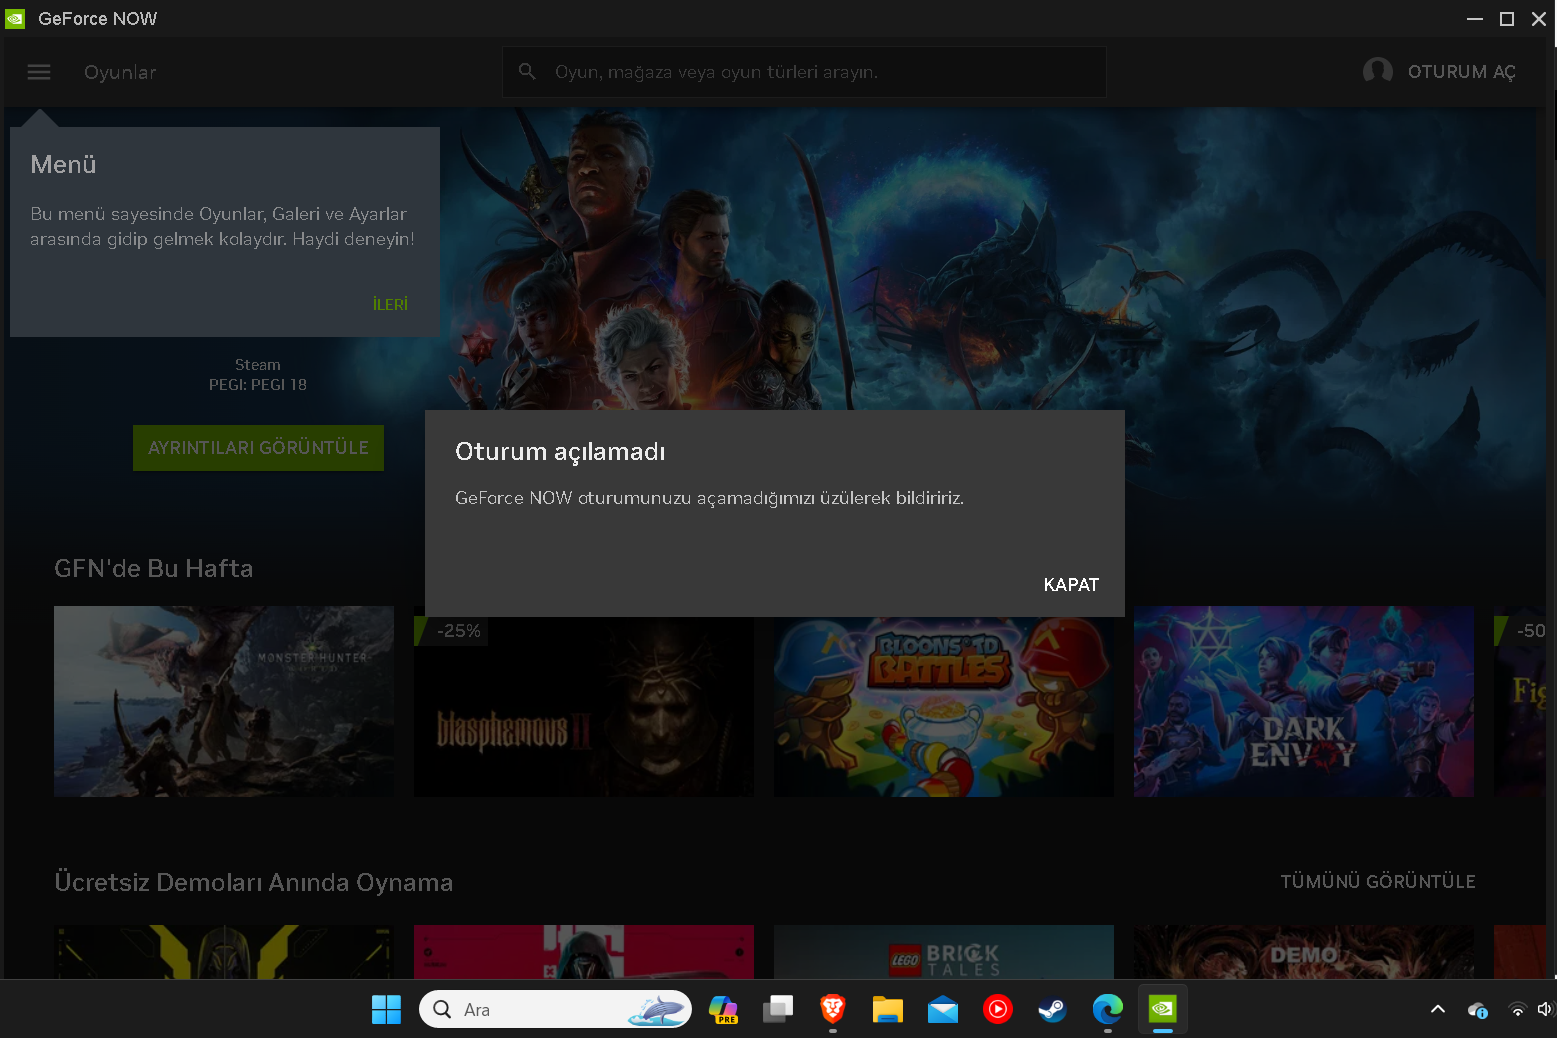Viewport: 1557px width, 1038px height.
Task: Click the "Oyunlar" page title
Action: (x=120, y=72)
